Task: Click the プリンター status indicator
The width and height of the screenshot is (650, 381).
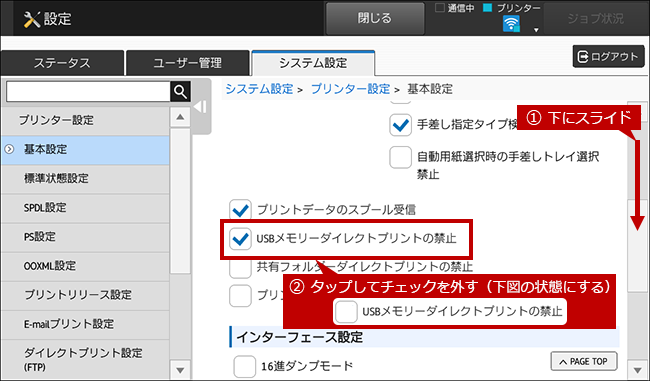Action: pyautogui.click(x=512, y=8)
